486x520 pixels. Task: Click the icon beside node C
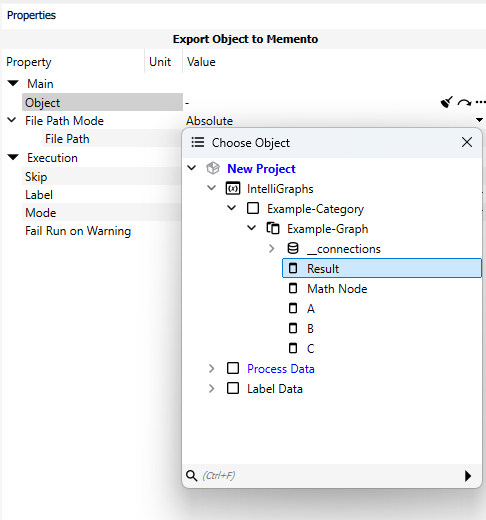(293, 348)
